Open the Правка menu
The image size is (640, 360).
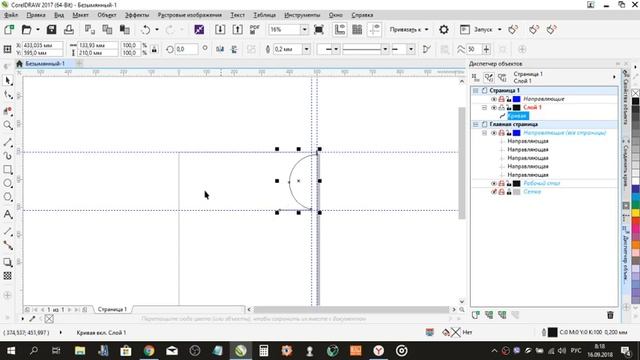[x=36, y=15]
